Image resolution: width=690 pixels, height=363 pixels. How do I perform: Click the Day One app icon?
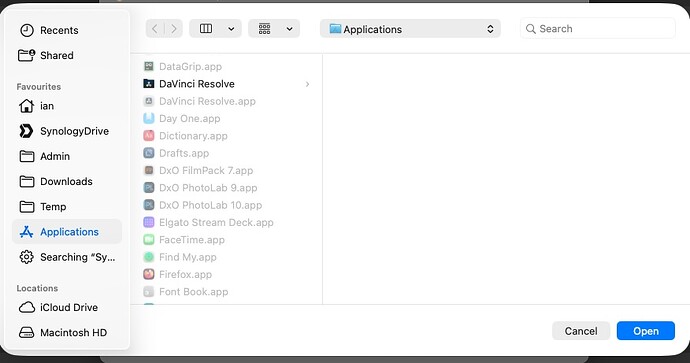(149, 118)
